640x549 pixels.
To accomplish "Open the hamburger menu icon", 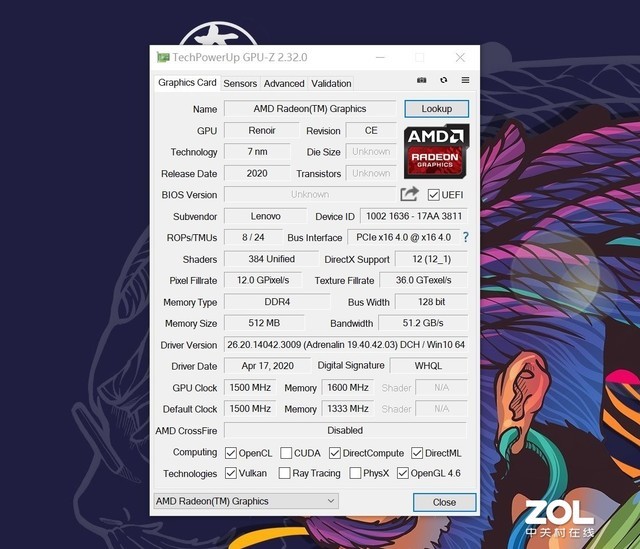I will pyautogui.click(x=465, y=80).
